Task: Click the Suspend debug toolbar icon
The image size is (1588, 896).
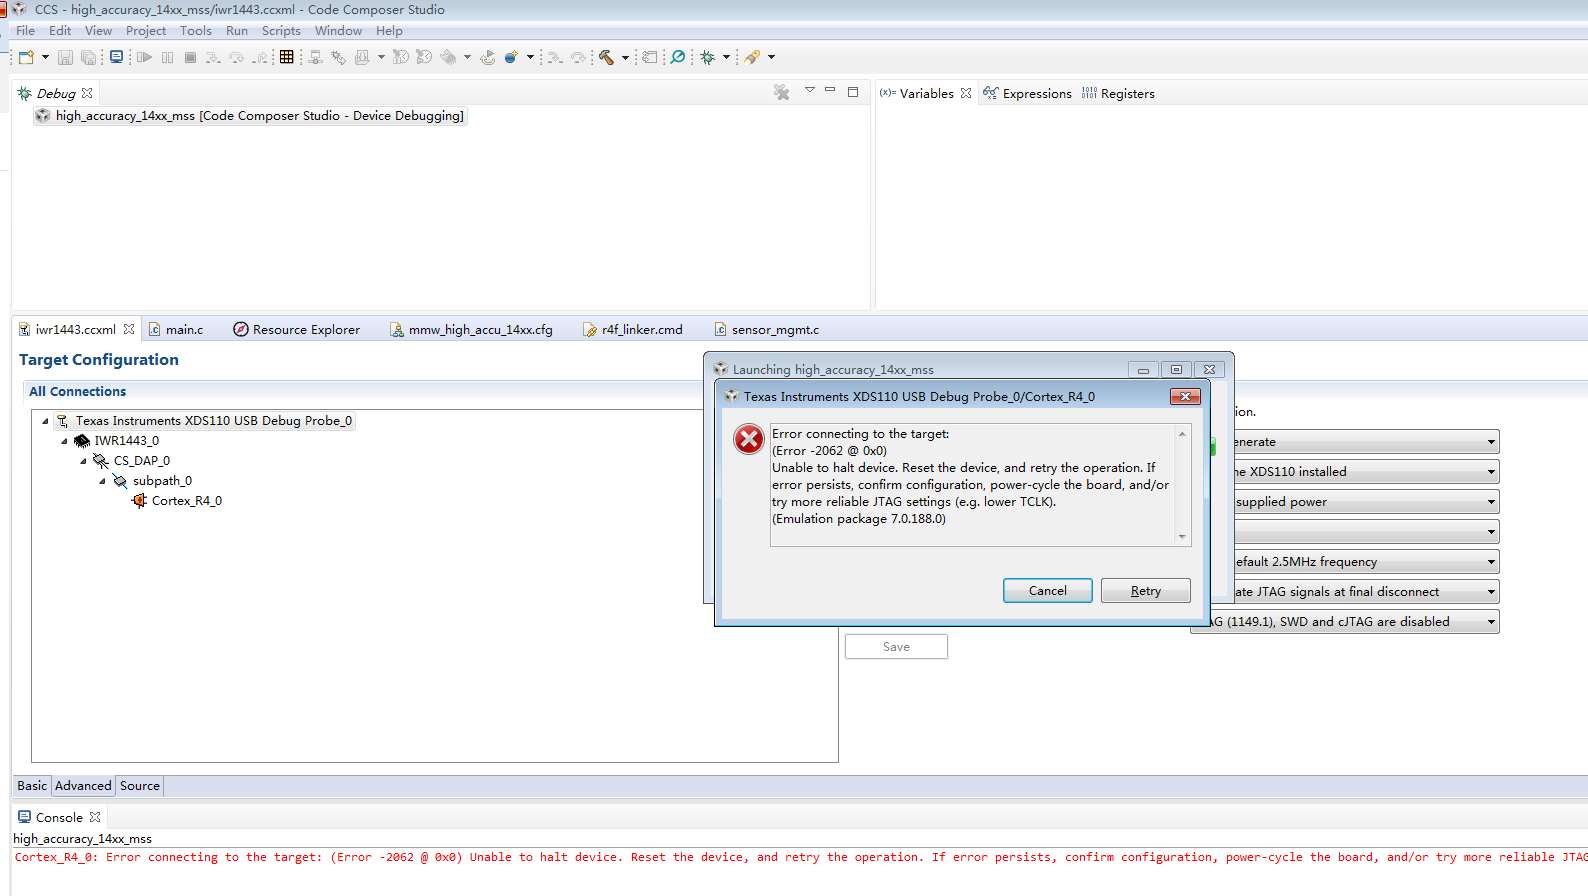Action: (x=167, y=57)
